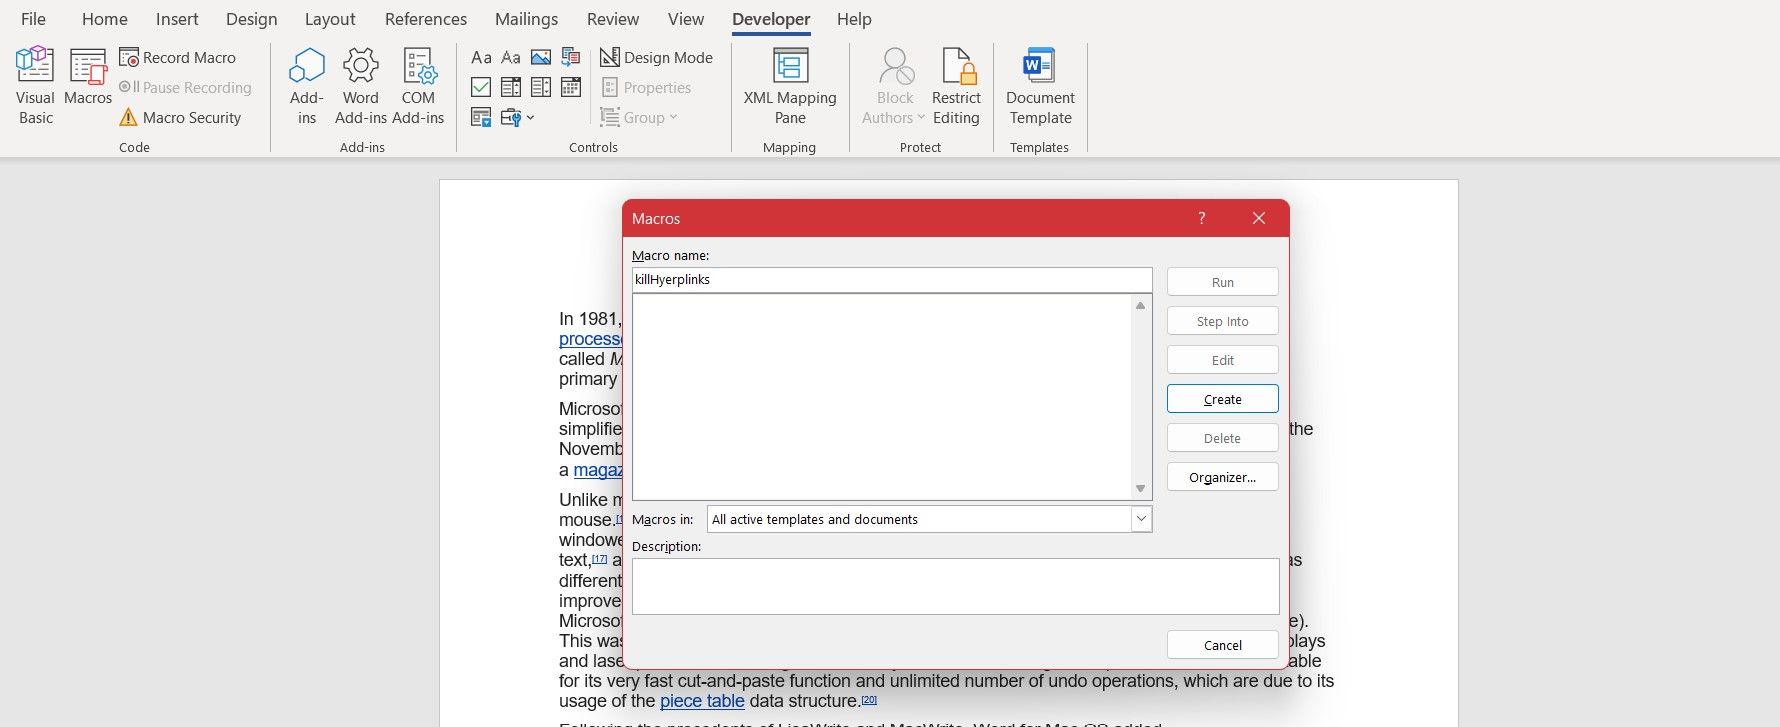
Task: Click the Macro name text field
Action: [x=892, y=280]
